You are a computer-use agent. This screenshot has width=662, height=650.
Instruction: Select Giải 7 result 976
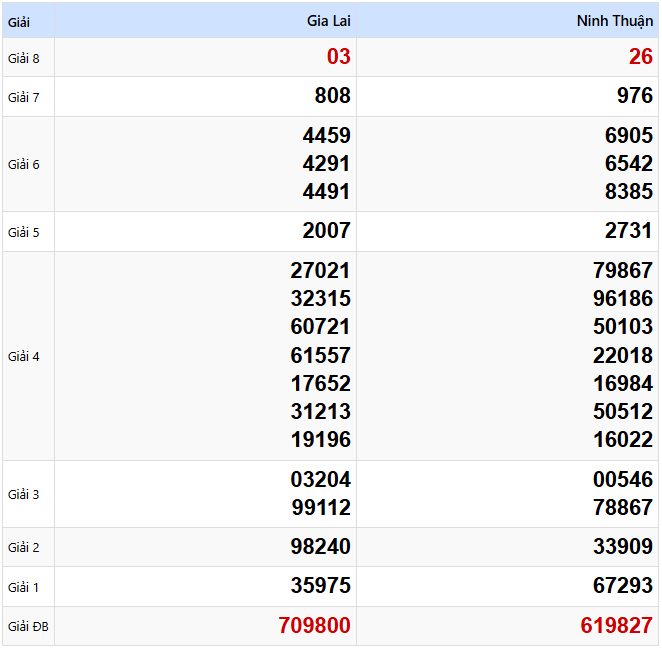pos(634,96)
